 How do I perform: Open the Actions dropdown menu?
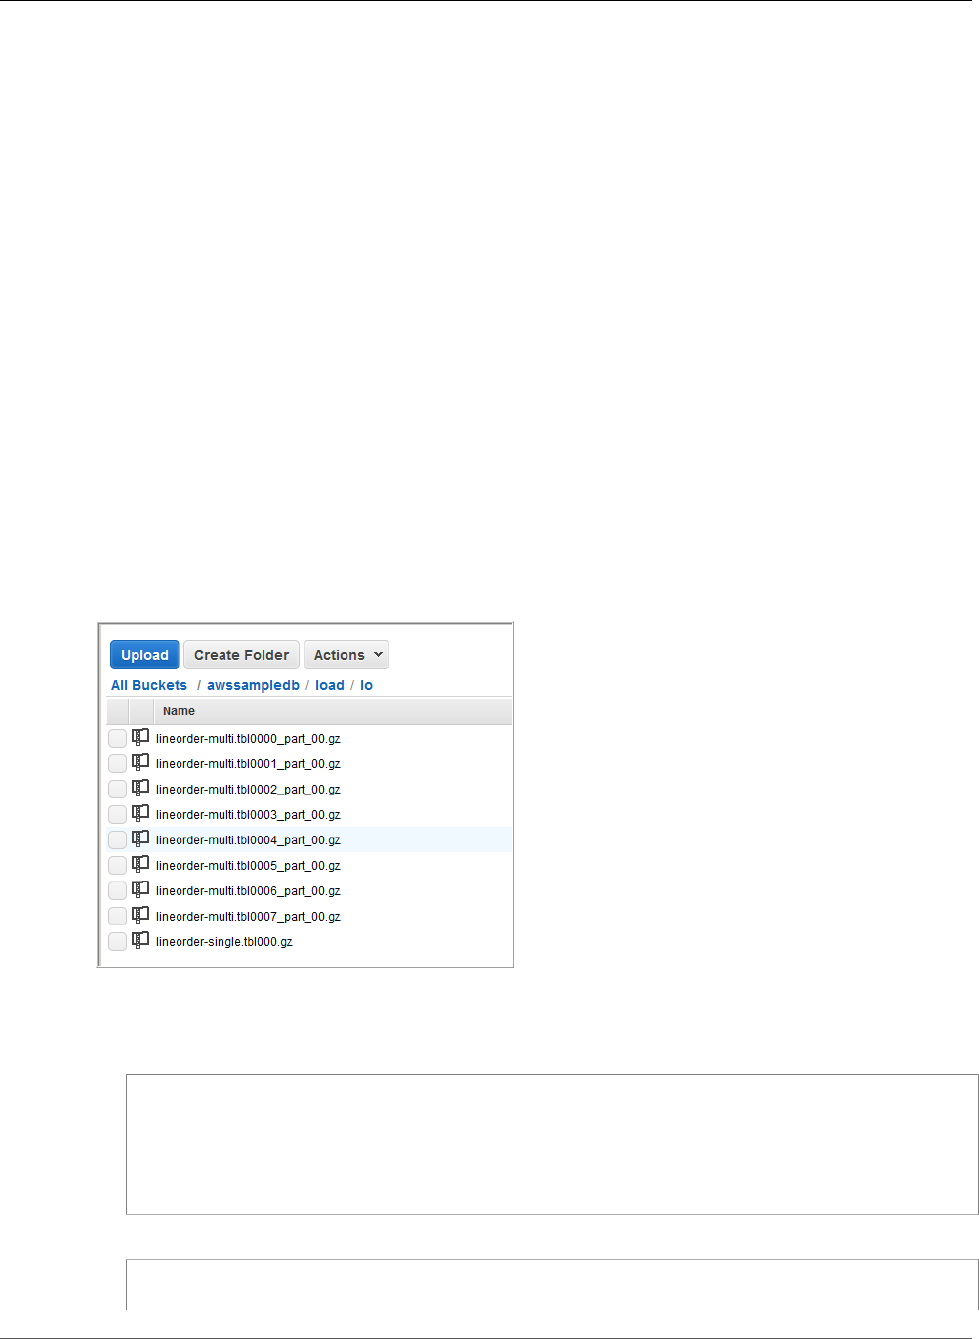pos(346,655)
